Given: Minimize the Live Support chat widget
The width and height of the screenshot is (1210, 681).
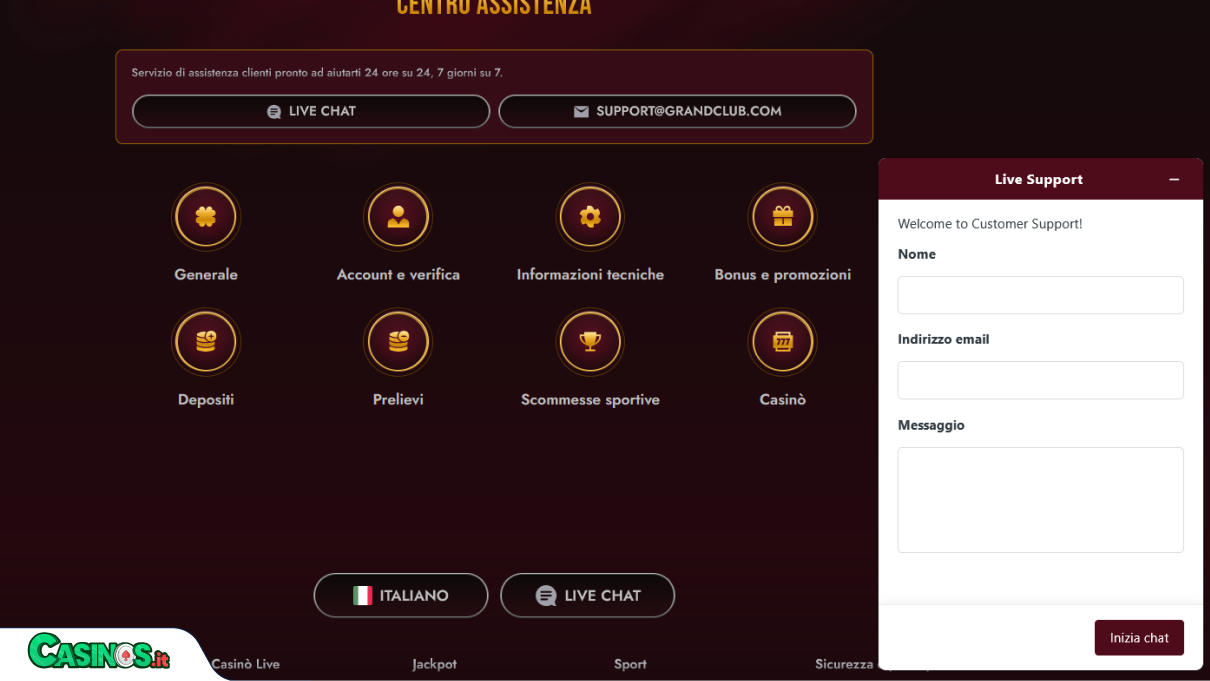Looking at the screenshot, I should click(x=1174, y=180).
